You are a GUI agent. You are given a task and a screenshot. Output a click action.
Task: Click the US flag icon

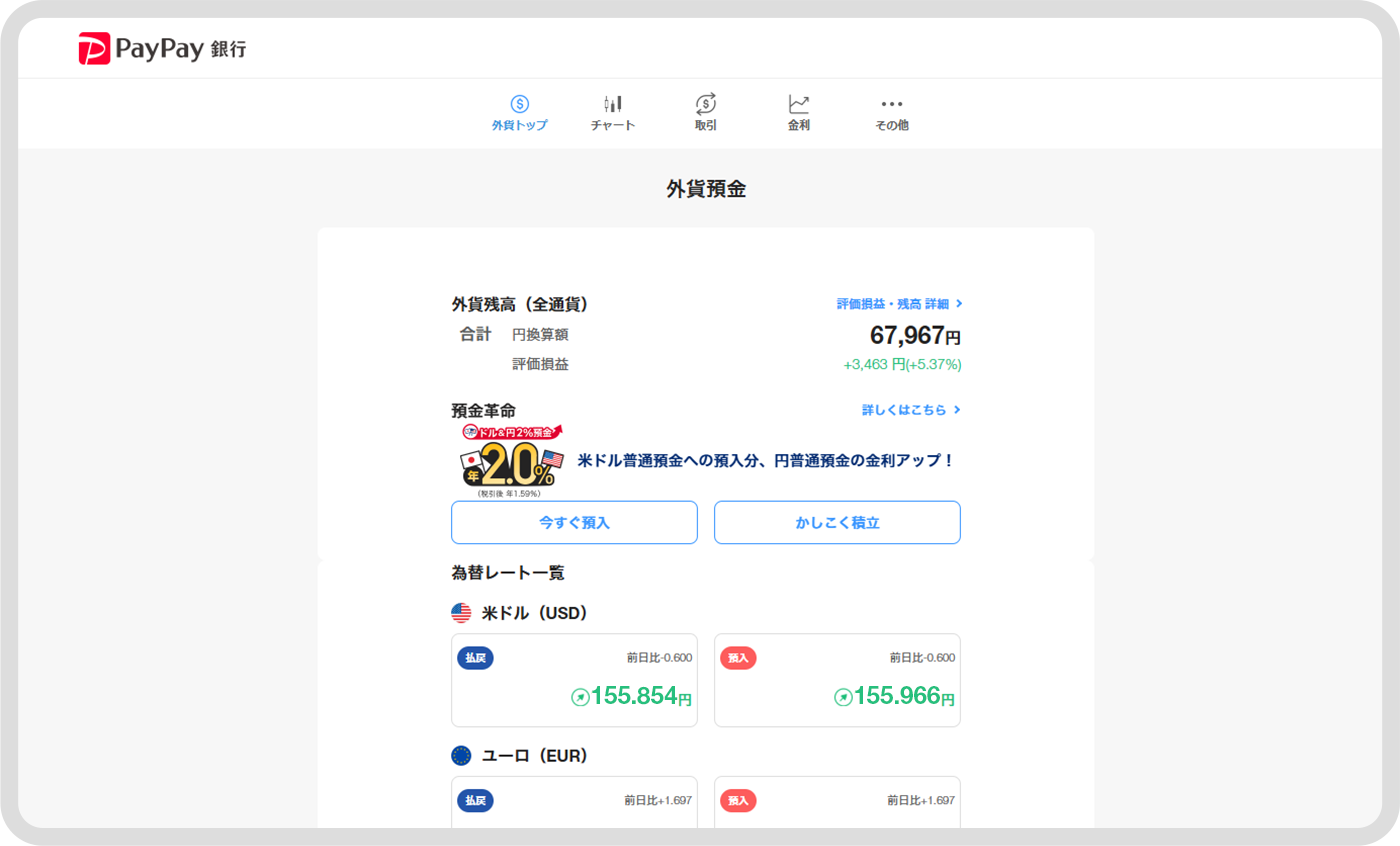pyautogui.click(x=461, y=613)
